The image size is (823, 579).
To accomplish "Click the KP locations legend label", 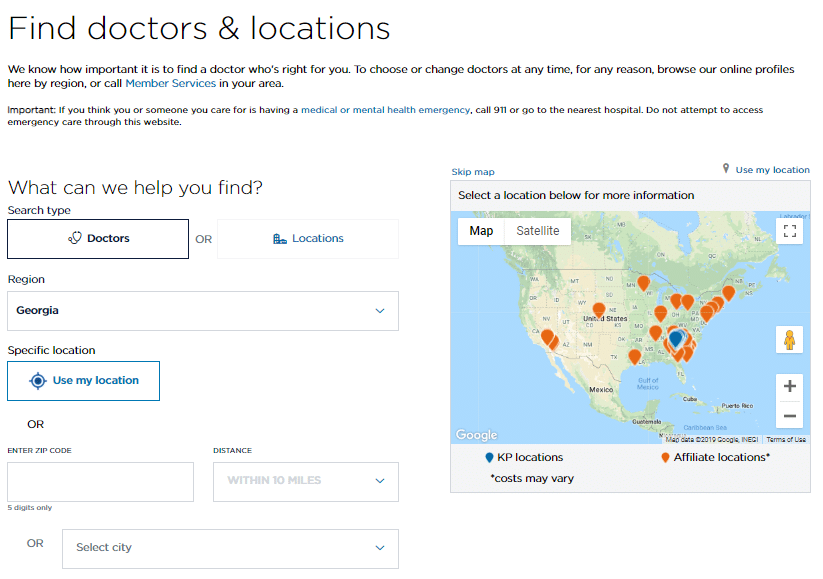I will pyautogui.click(x=530, y=457).
